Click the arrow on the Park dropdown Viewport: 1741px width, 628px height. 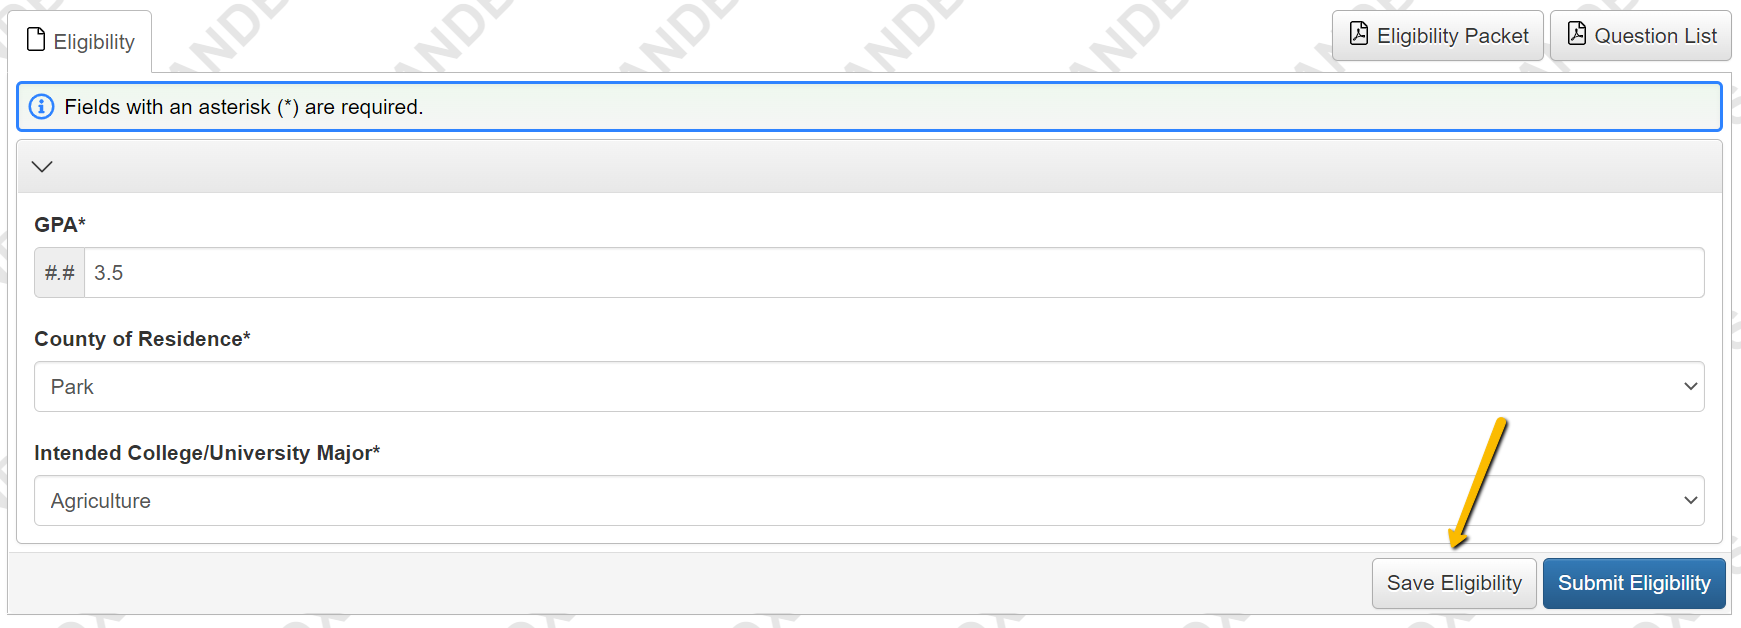[1691, 387]
